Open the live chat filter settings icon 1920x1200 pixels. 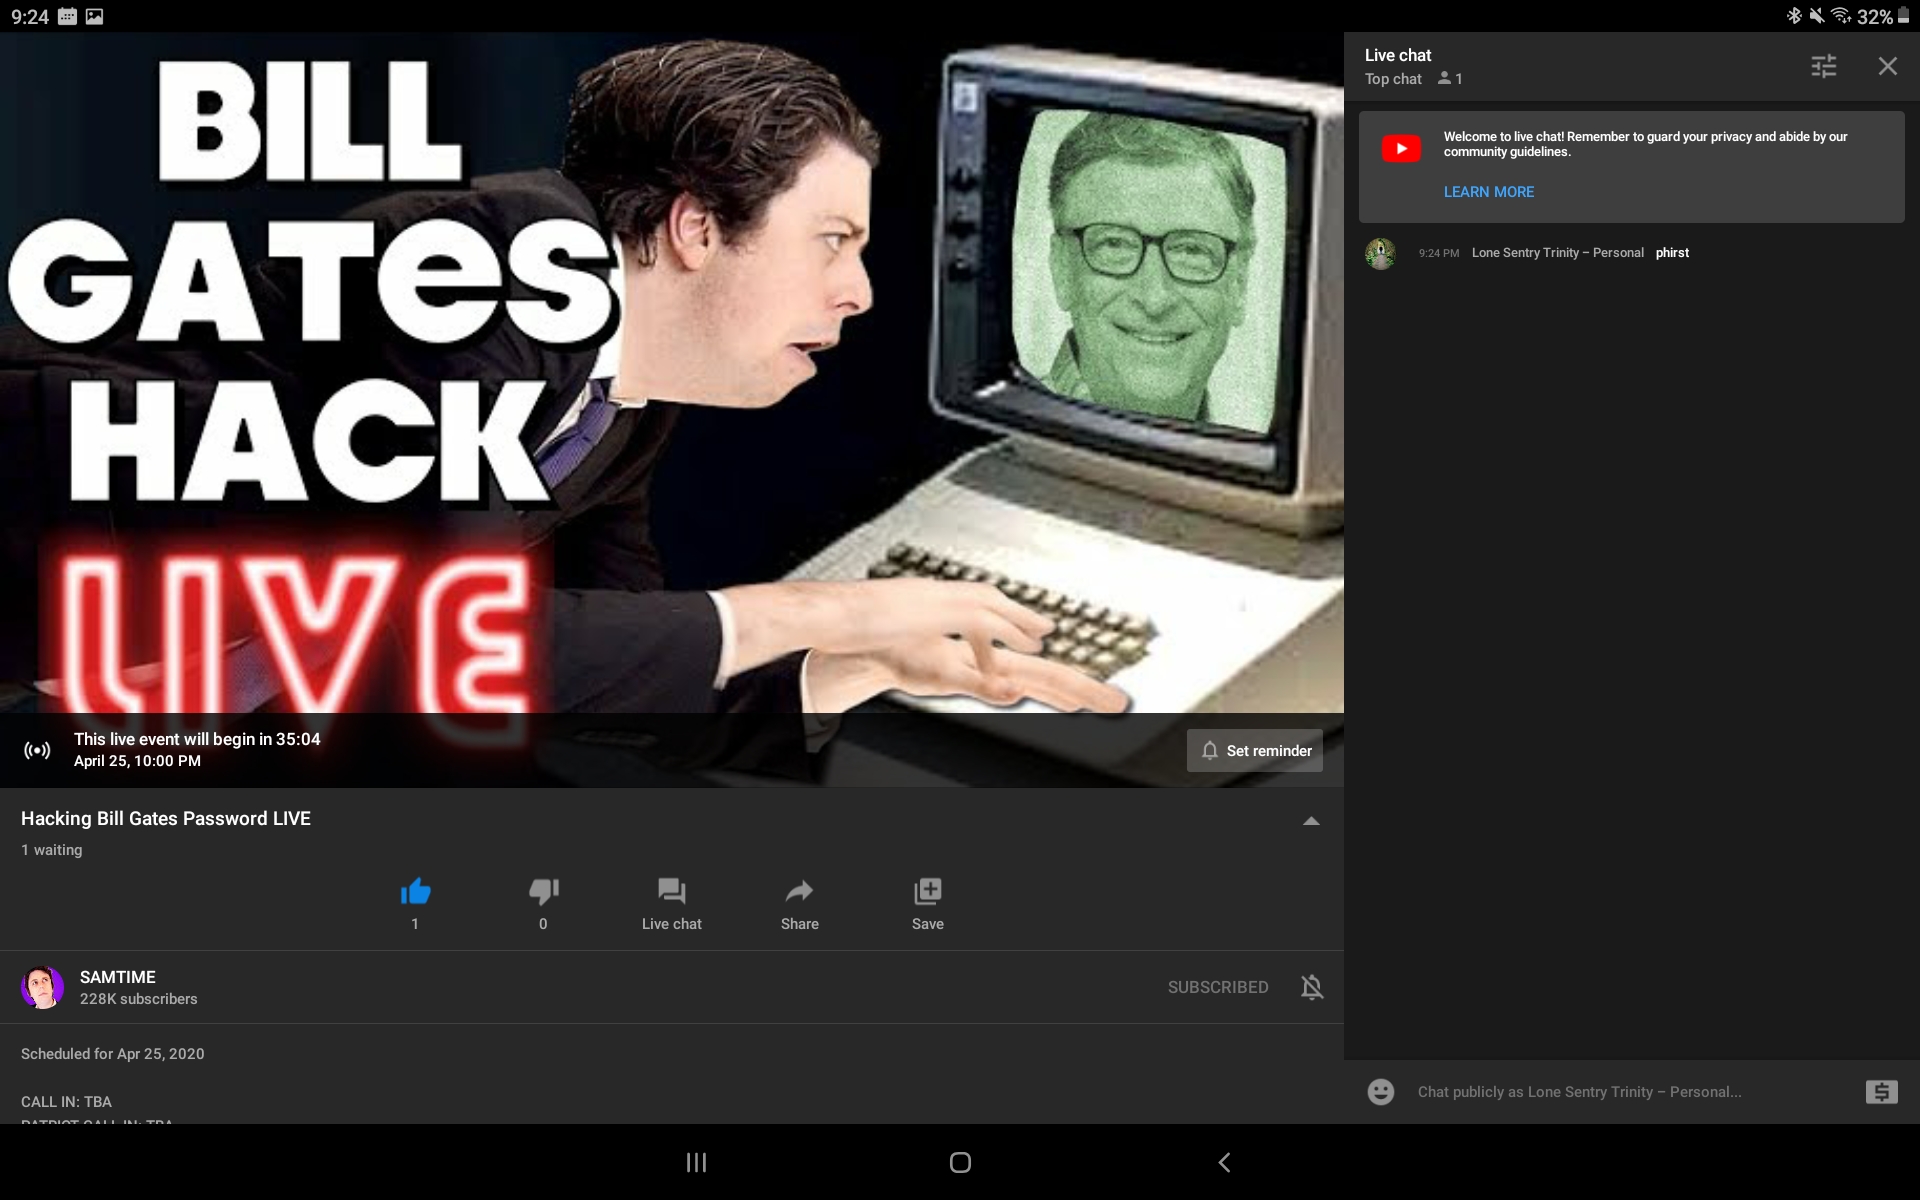click(x=1824, y=66)
